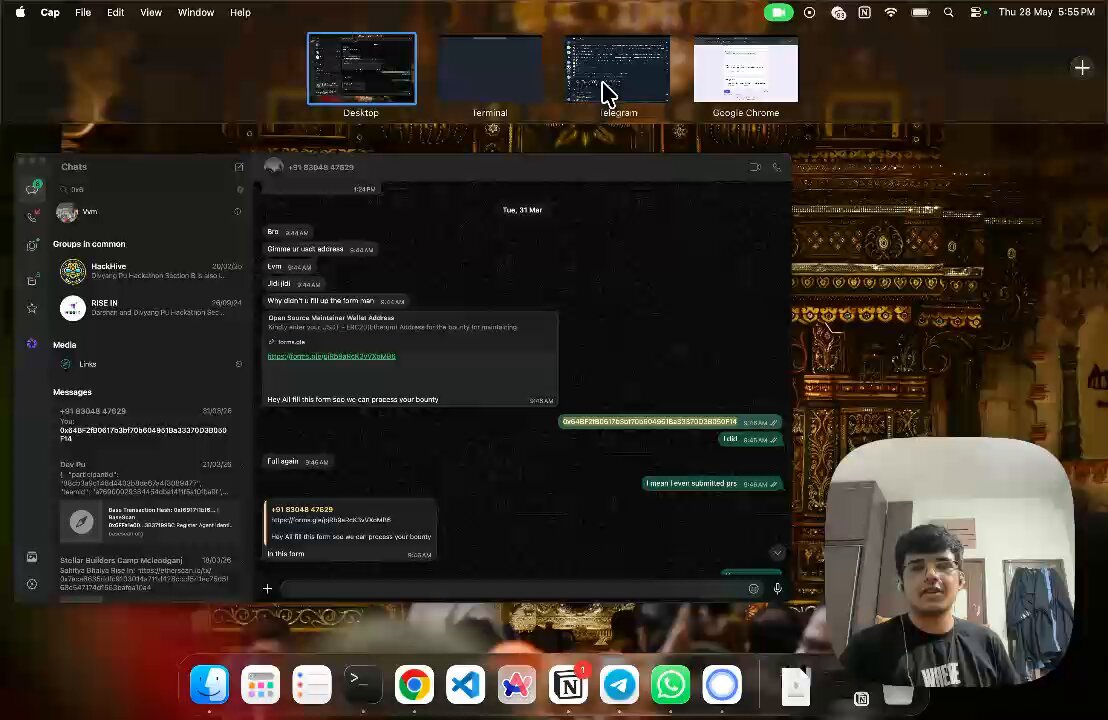This screenshot has height=720, width=1108.
Task: Open the Edit menu
Action: coord(115,12)
